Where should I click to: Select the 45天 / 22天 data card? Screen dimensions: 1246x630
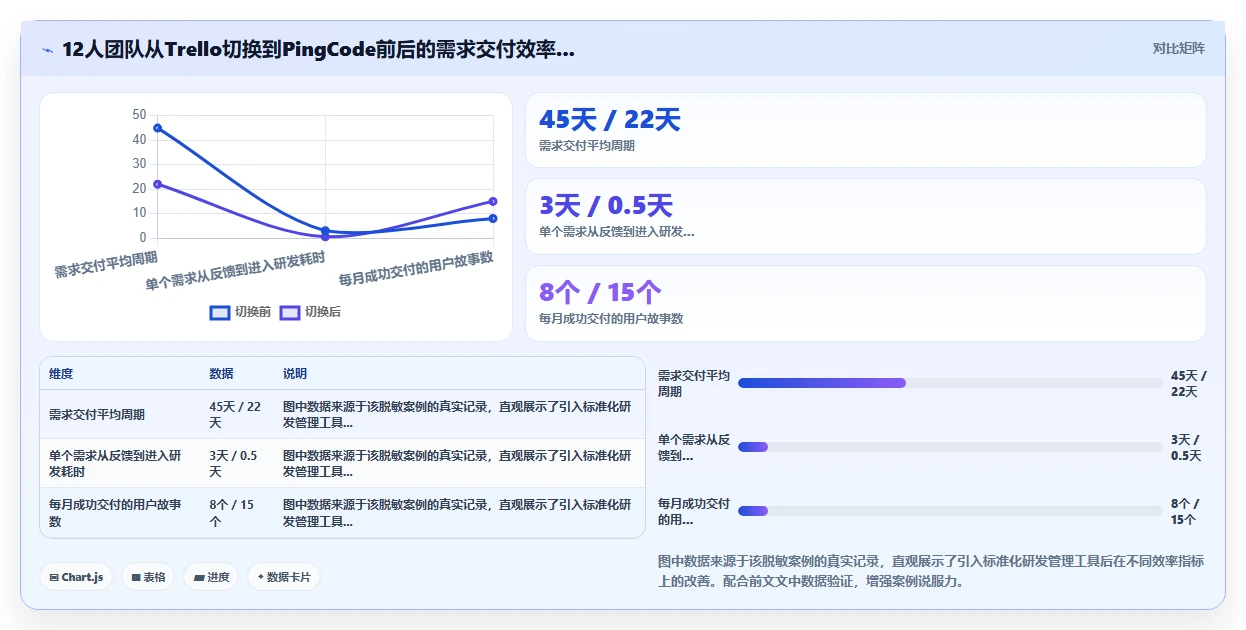tap(865, 130)
